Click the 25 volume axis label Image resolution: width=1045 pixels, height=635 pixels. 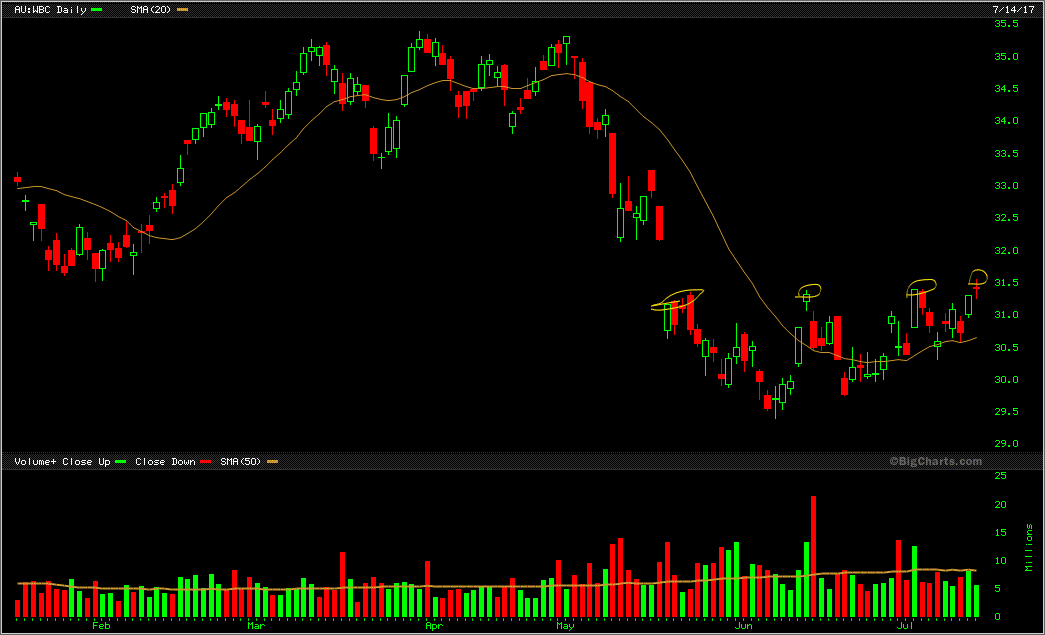pos(1000,476)
